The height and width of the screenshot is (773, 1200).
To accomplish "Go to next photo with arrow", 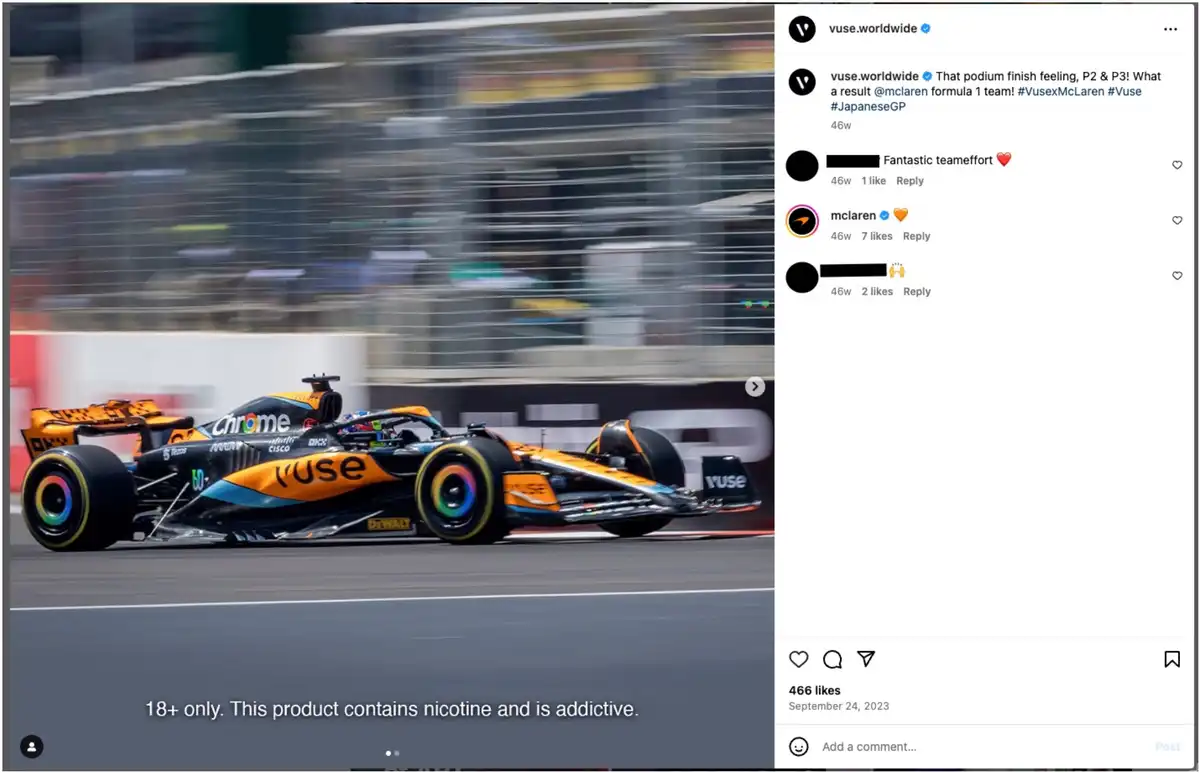I will 755,387.
